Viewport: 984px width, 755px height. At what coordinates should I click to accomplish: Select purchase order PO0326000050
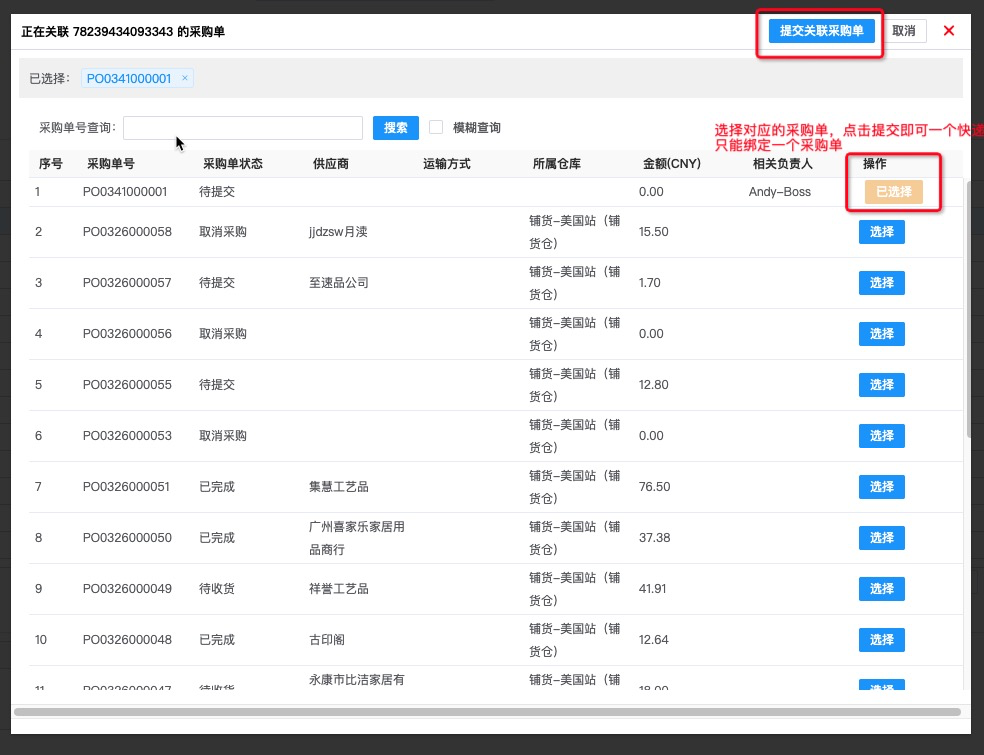point(882,537)
